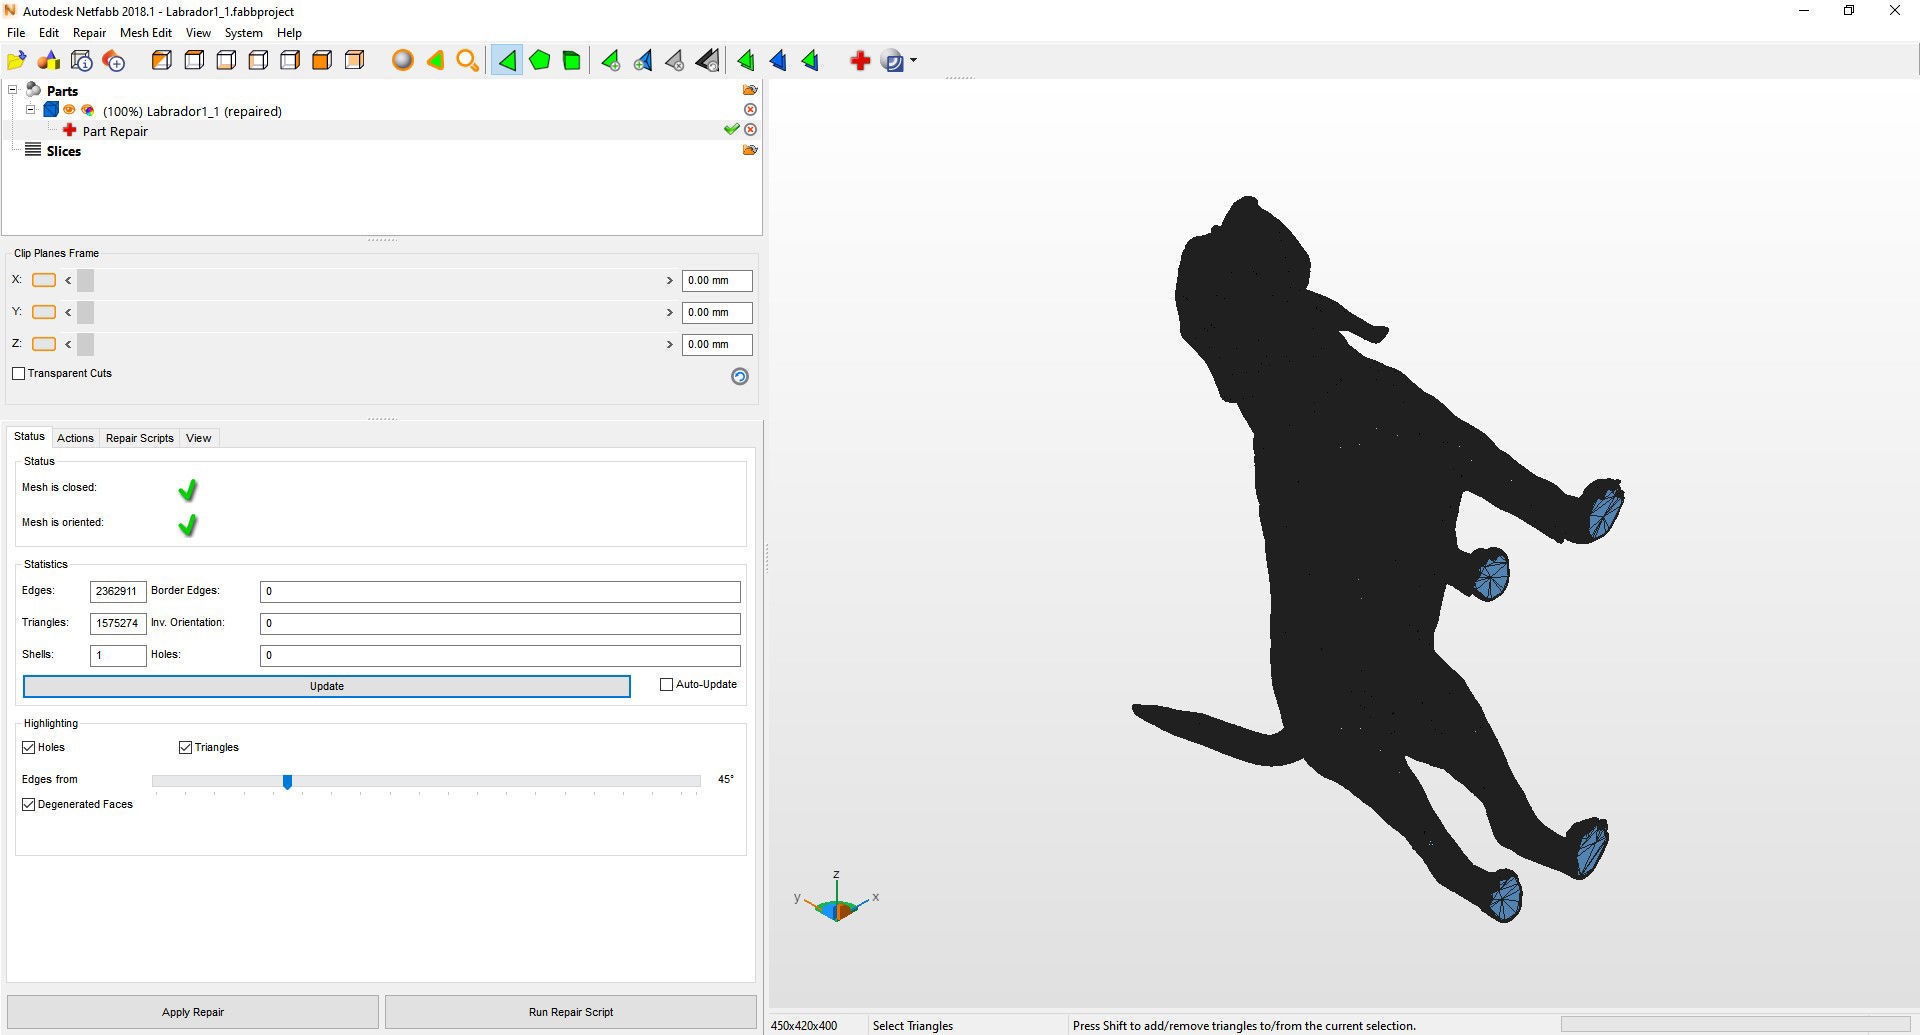The height and width of the screenshot is (1035, 1920).
Task: Collapse the Parts tree node
Action: pos(14,90)
